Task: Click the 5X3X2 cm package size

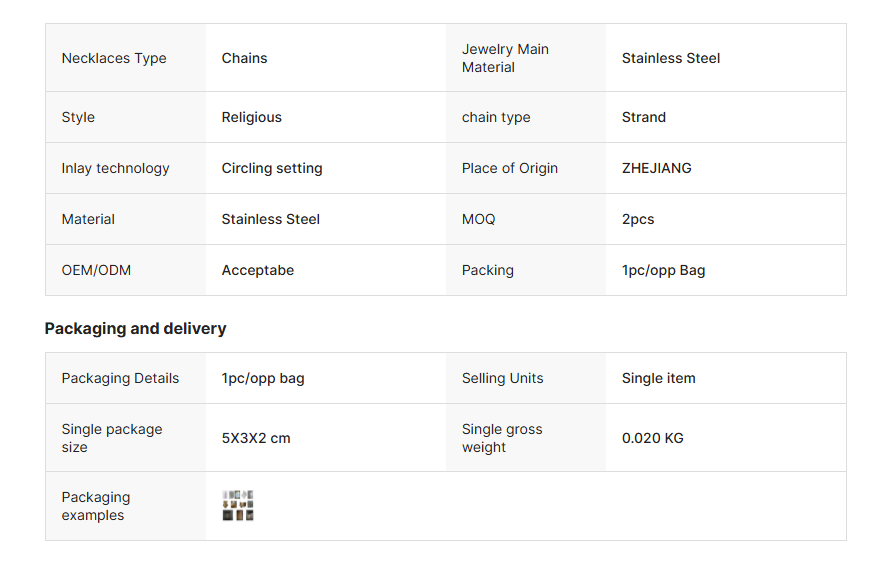Action: pos(256,438)
